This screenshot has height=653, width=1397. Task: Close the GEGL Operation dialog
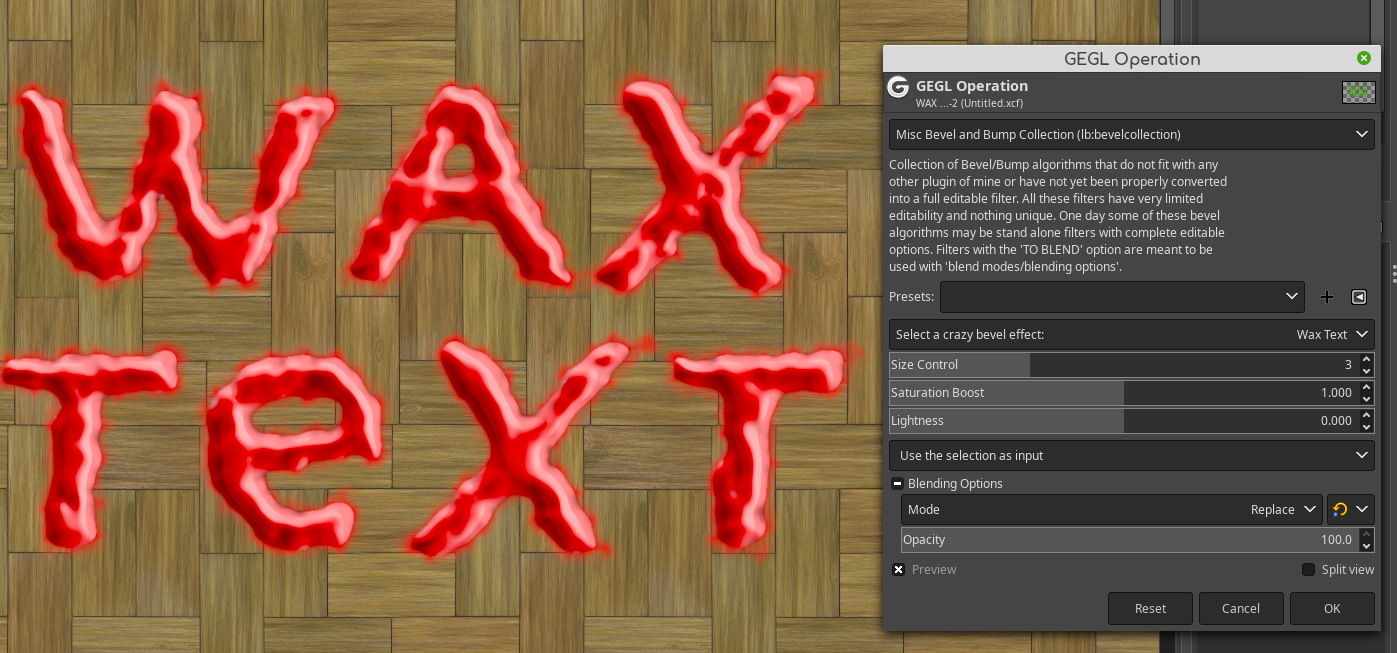tap(1364, 59)
